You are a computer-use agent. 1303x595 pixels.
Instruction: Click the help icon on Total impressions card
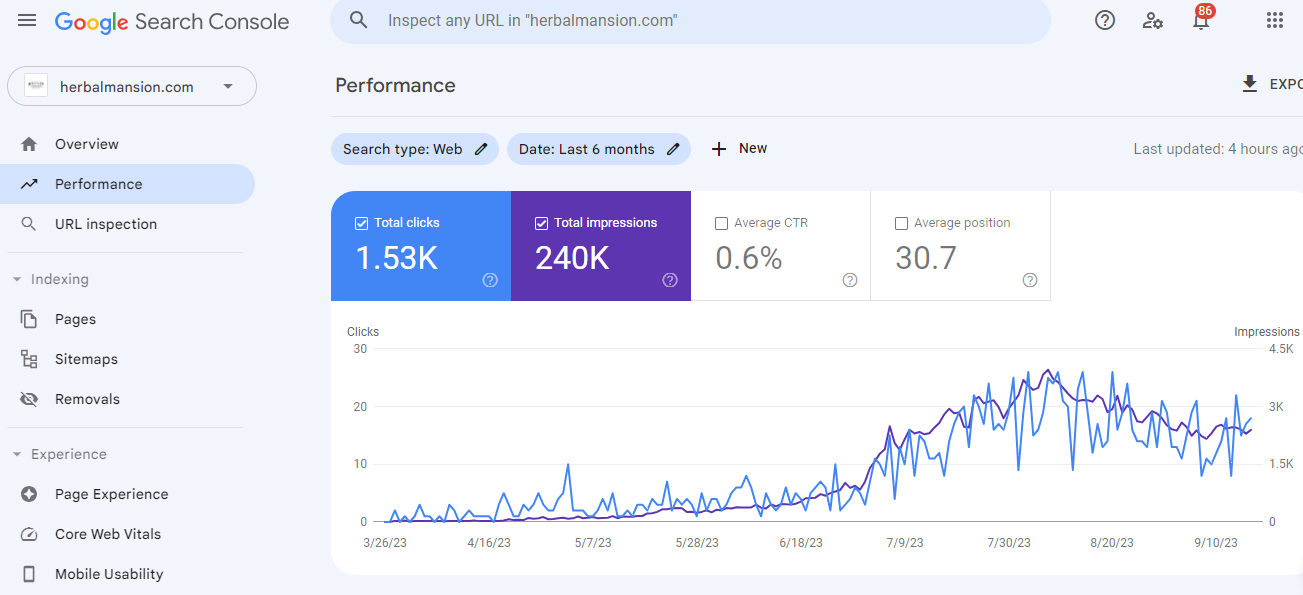coord(670,280)
